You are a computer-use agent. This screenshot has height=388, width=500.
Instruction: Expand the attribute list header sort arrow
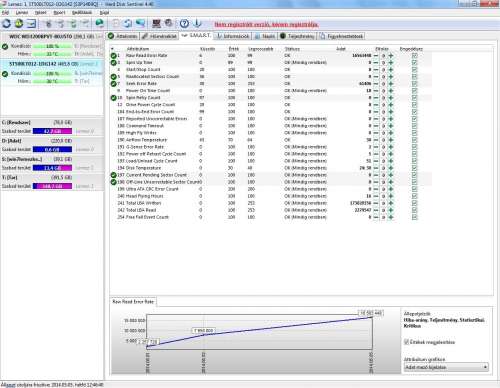point(112,49)
